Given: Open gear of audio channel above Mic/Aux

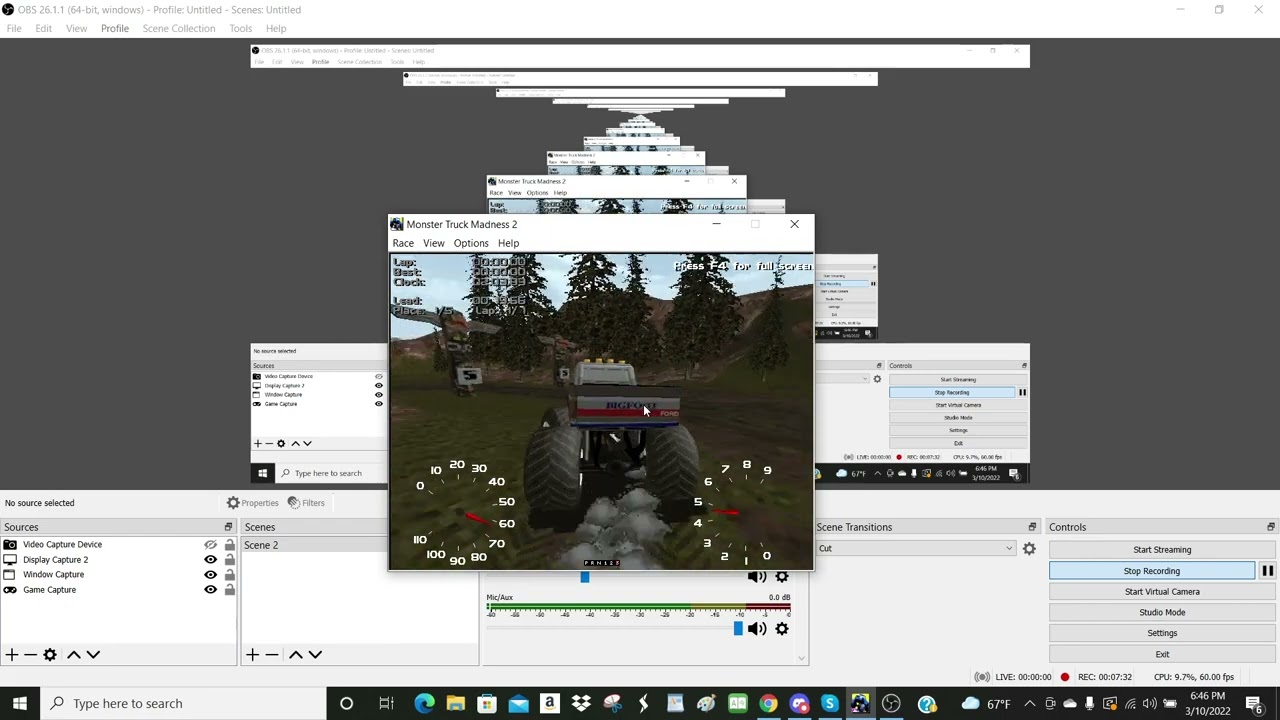Looking at the screenshot, I should pyautogui.click(x=782, y=577).
